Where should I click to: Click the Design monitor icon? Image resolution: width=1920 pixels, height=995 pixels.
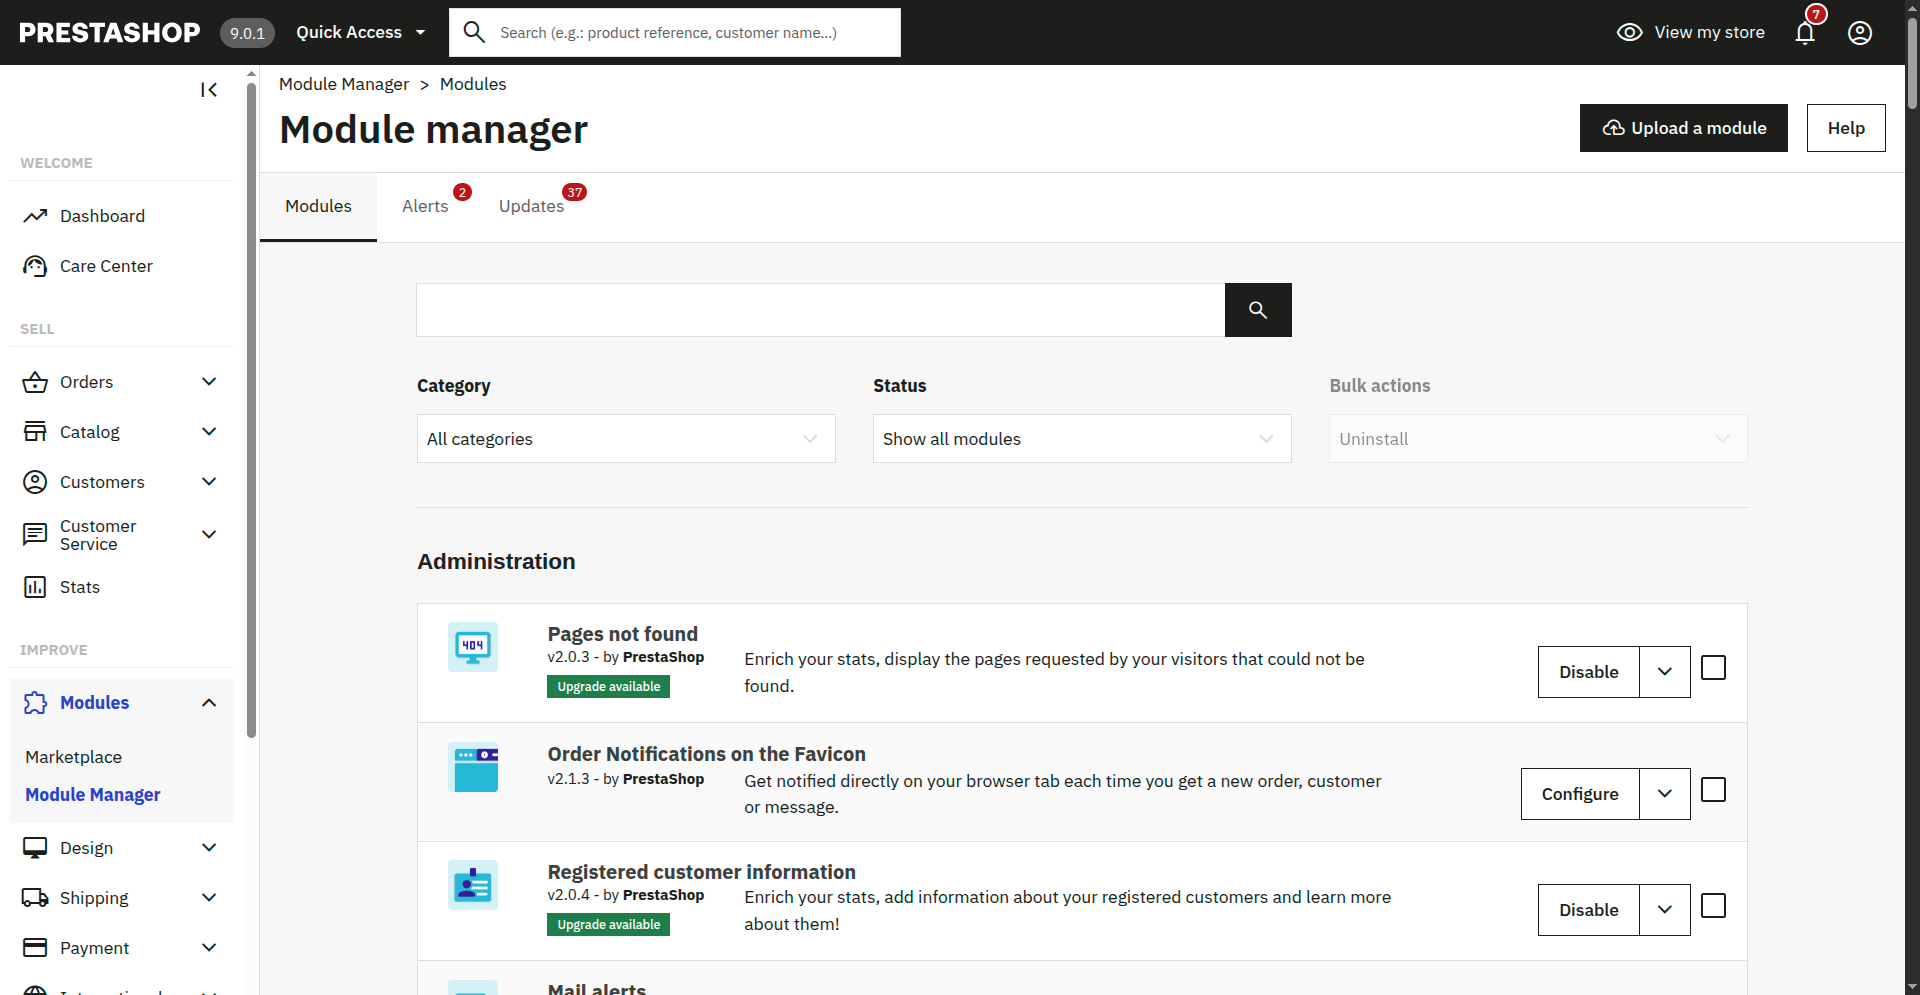pos(35,848)
